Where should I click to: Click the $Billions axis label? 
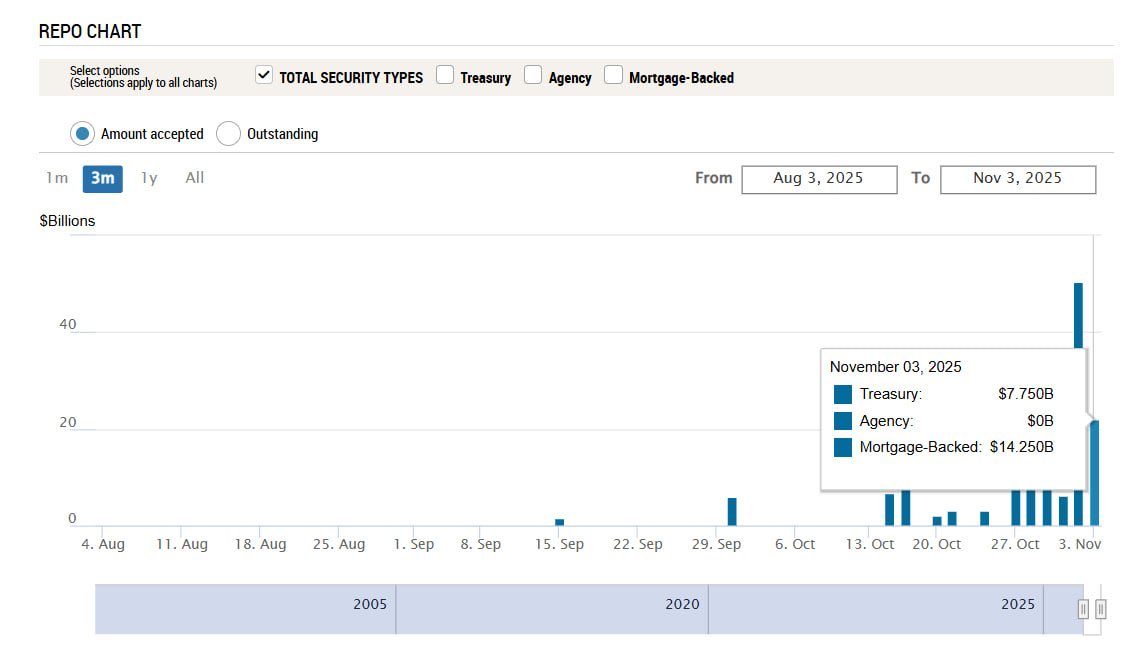point(67,221)
